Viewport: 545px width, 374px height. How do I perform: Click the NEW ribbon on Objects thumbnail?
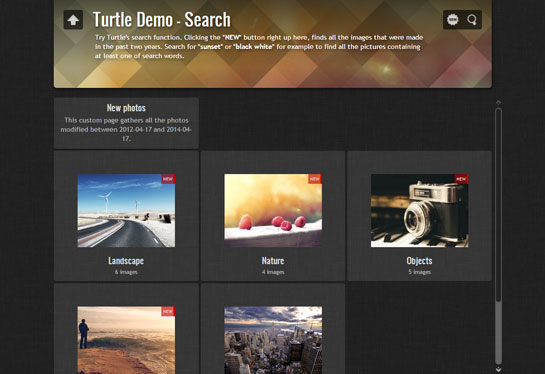tap(462, 179)
